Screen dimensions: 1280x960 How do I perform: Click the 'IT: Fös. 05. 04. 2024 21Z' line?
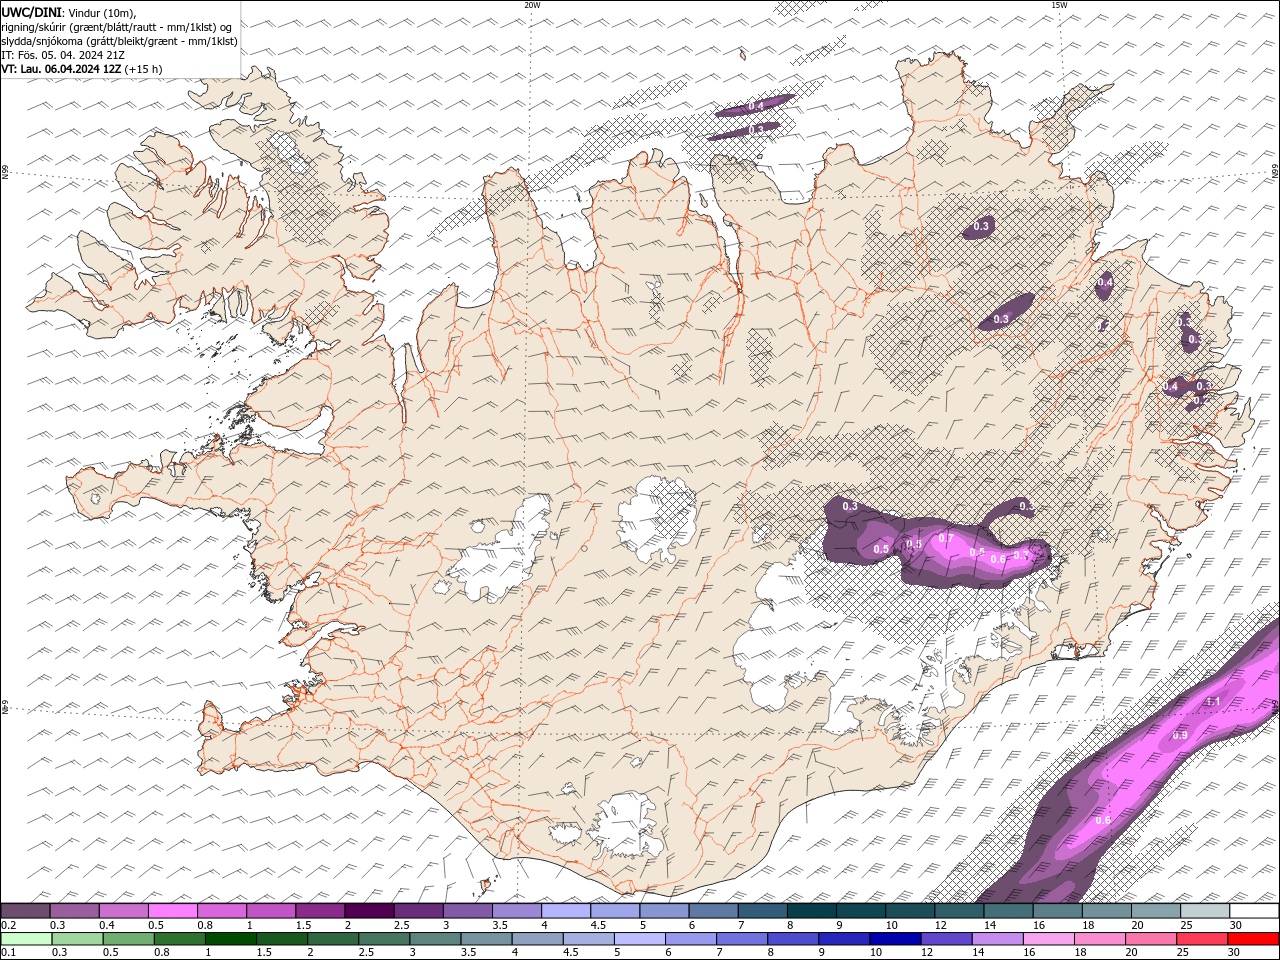click(x=63, y=55)
